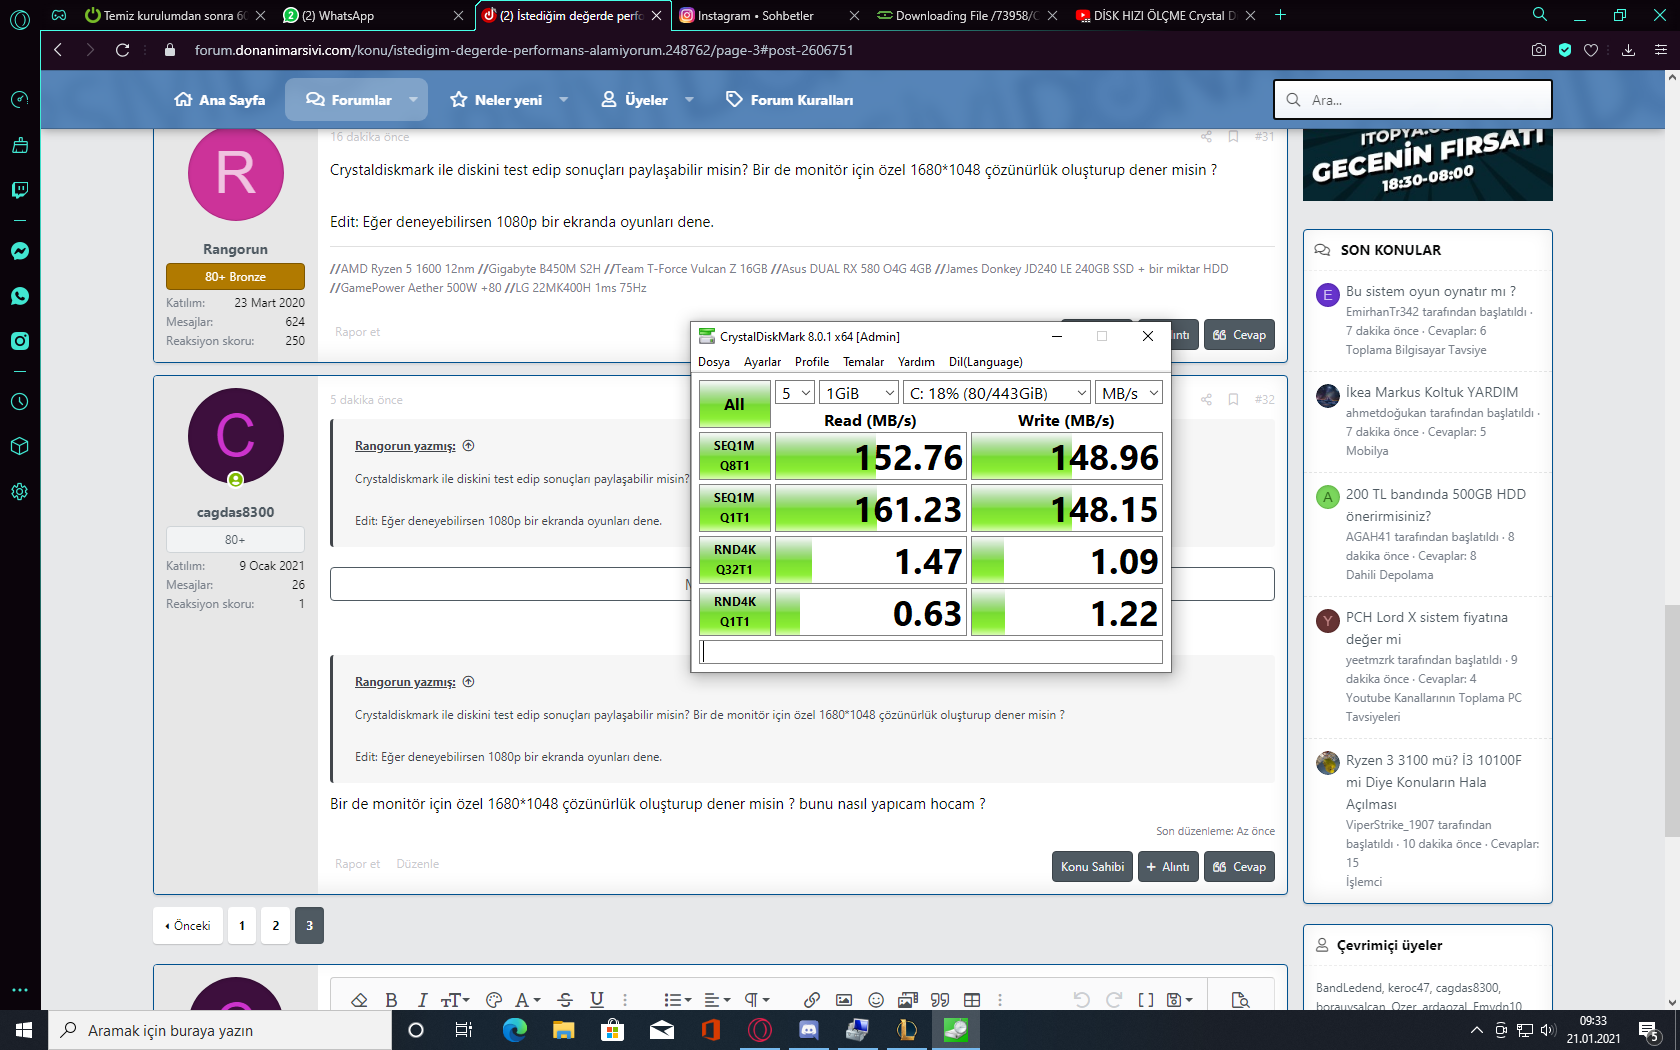Open Messenger in the Opera sidebar
Viewport: 1680px width, 1050px height.
tap(20, 251)
